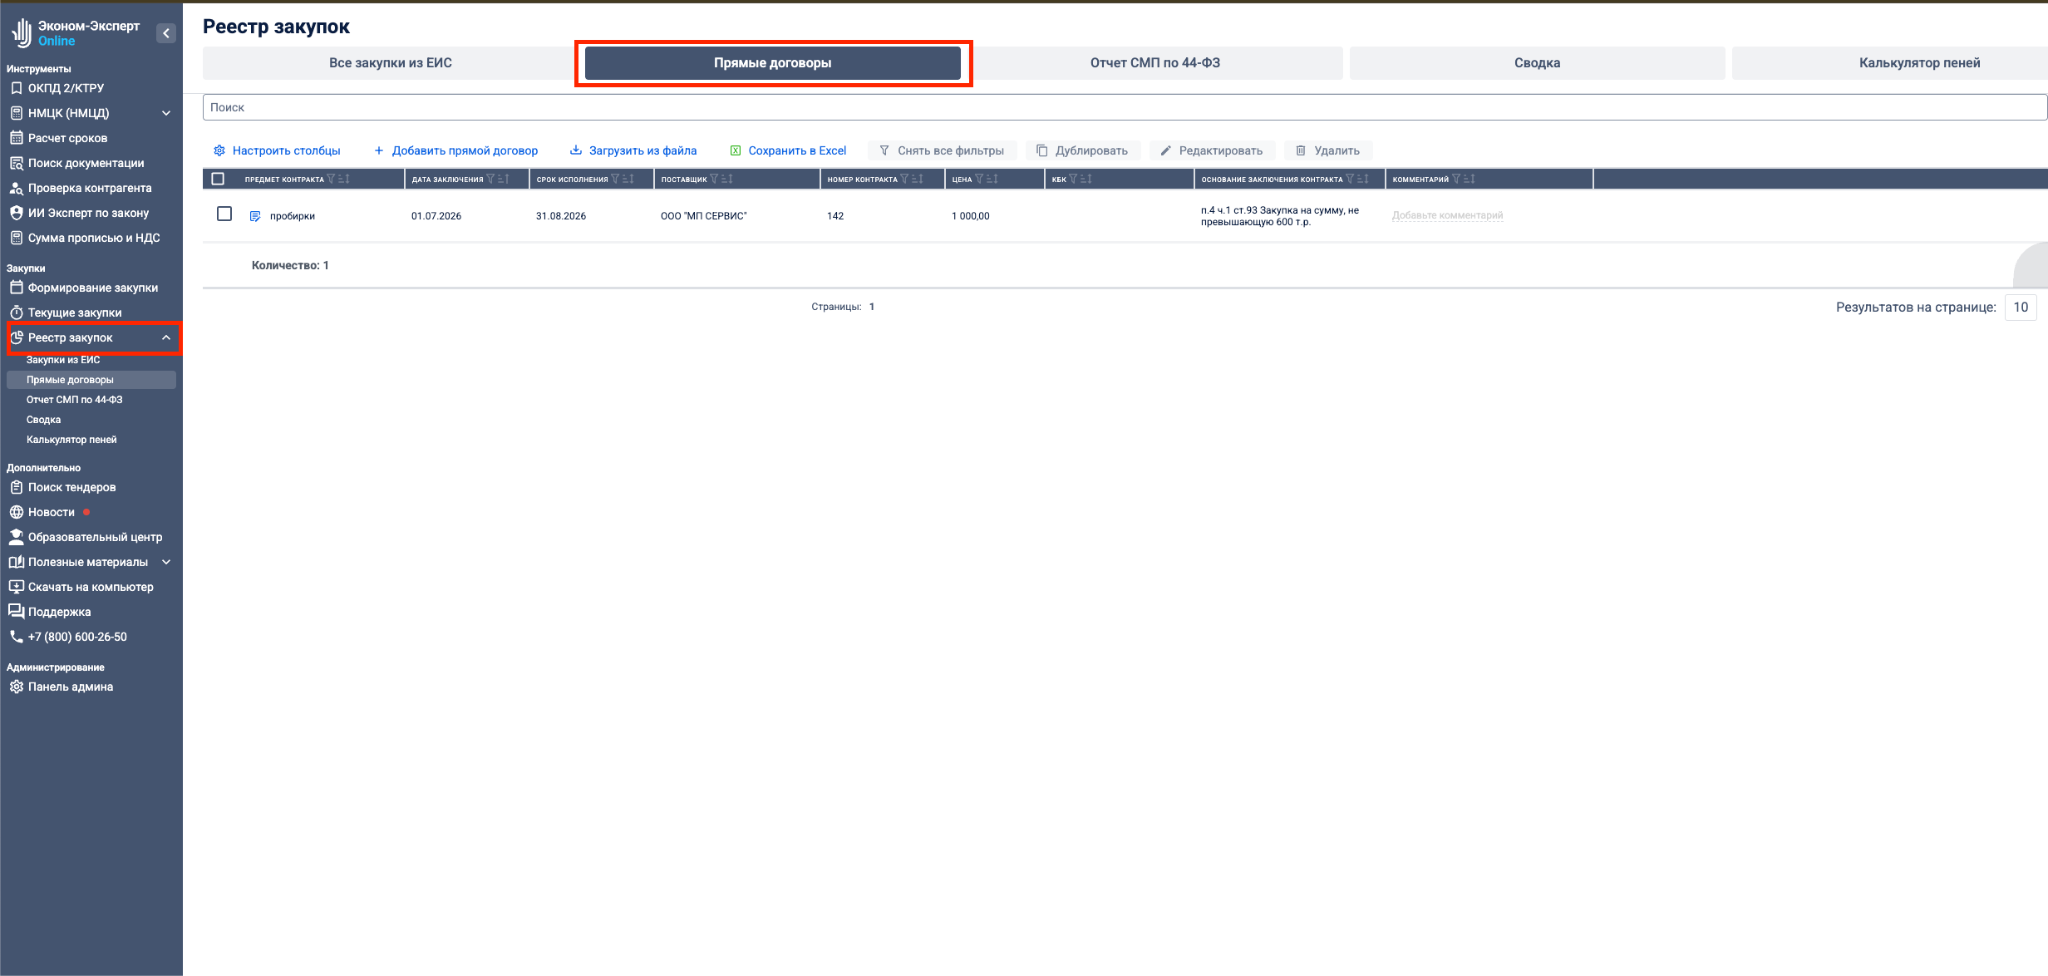Viewport: 2048px width, 976px height.
Task: Click the pencil icon of Редактировать
Action: click(1165, 151)
